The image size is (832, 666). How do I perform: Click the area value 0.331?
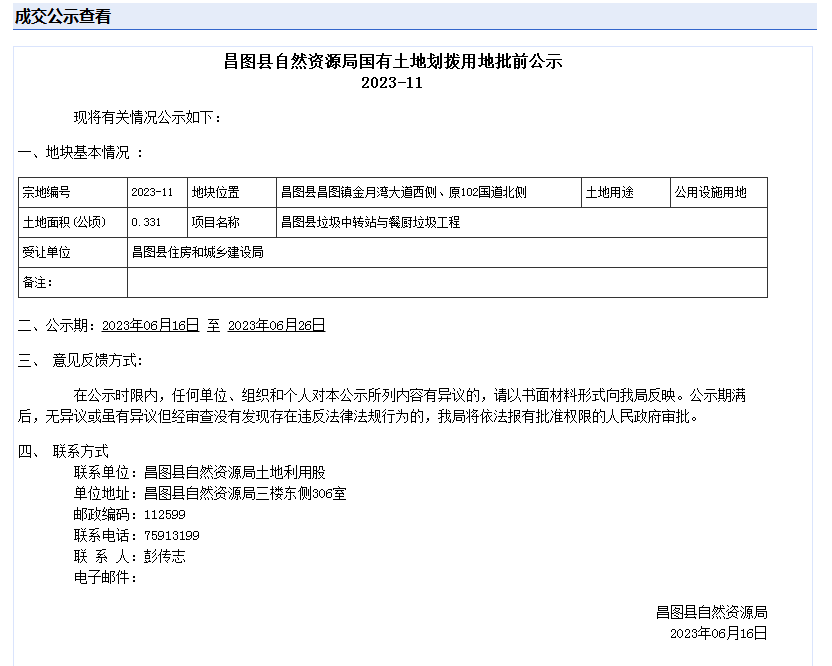(146, 222)
